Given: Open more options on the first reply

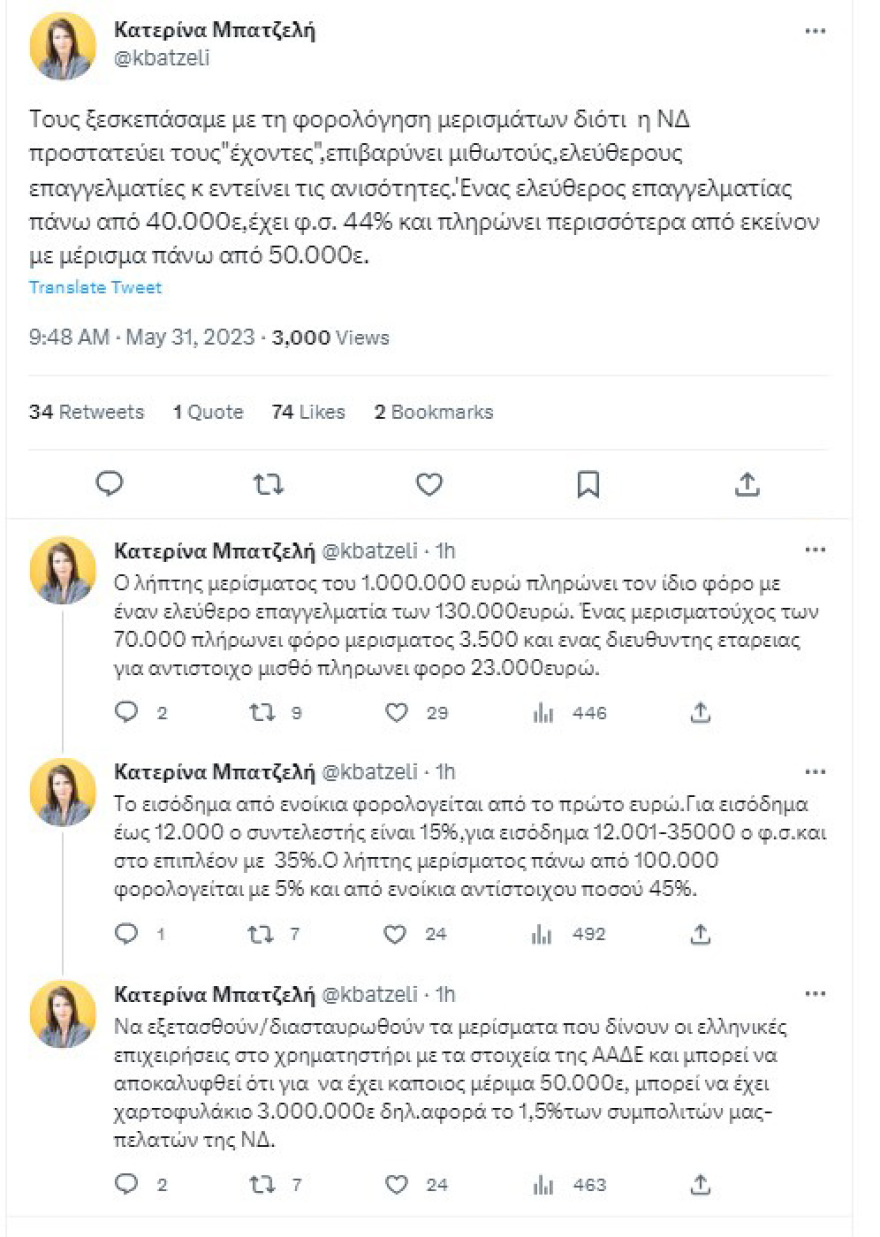Looking at the screenshot, I should (x=816, y=549).
